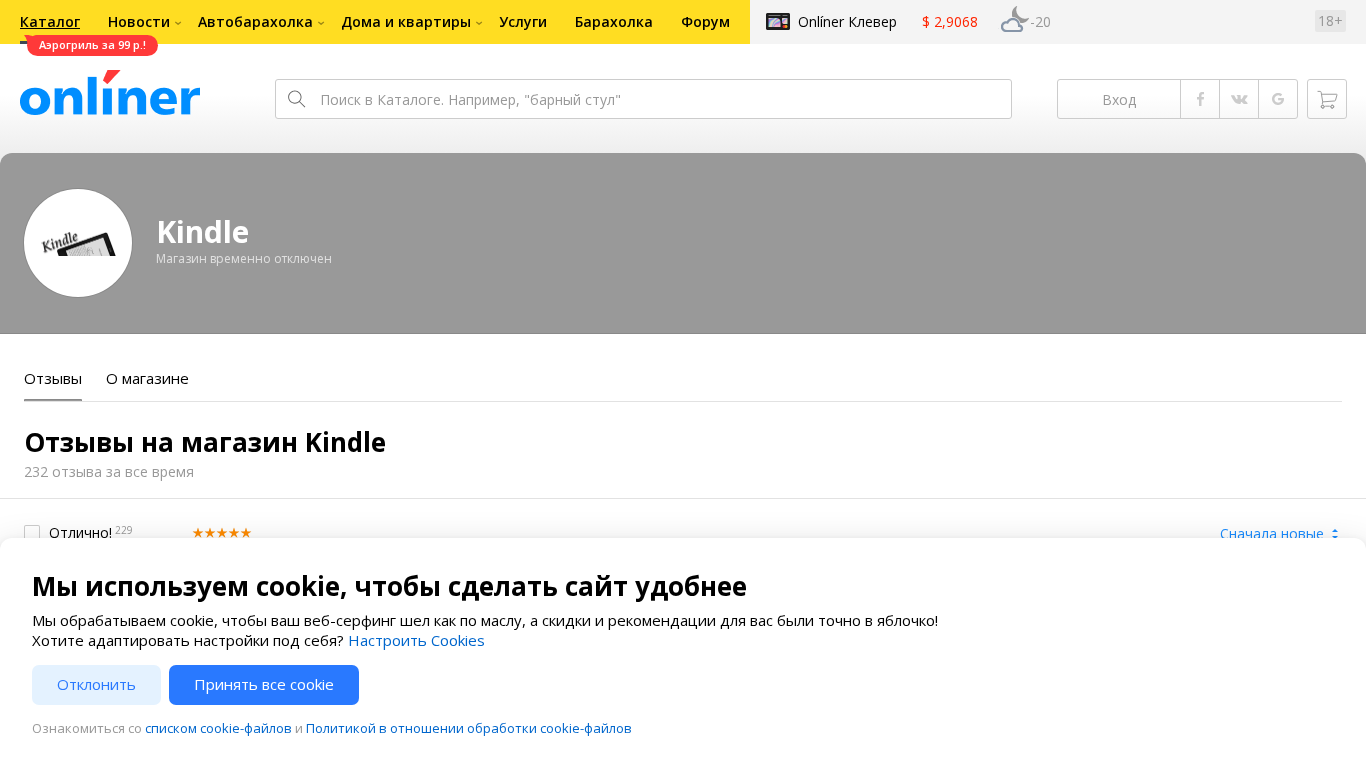Screen dimensions: 1366x768
Task: Sign in with VK icon
Action: point(1239,99)
